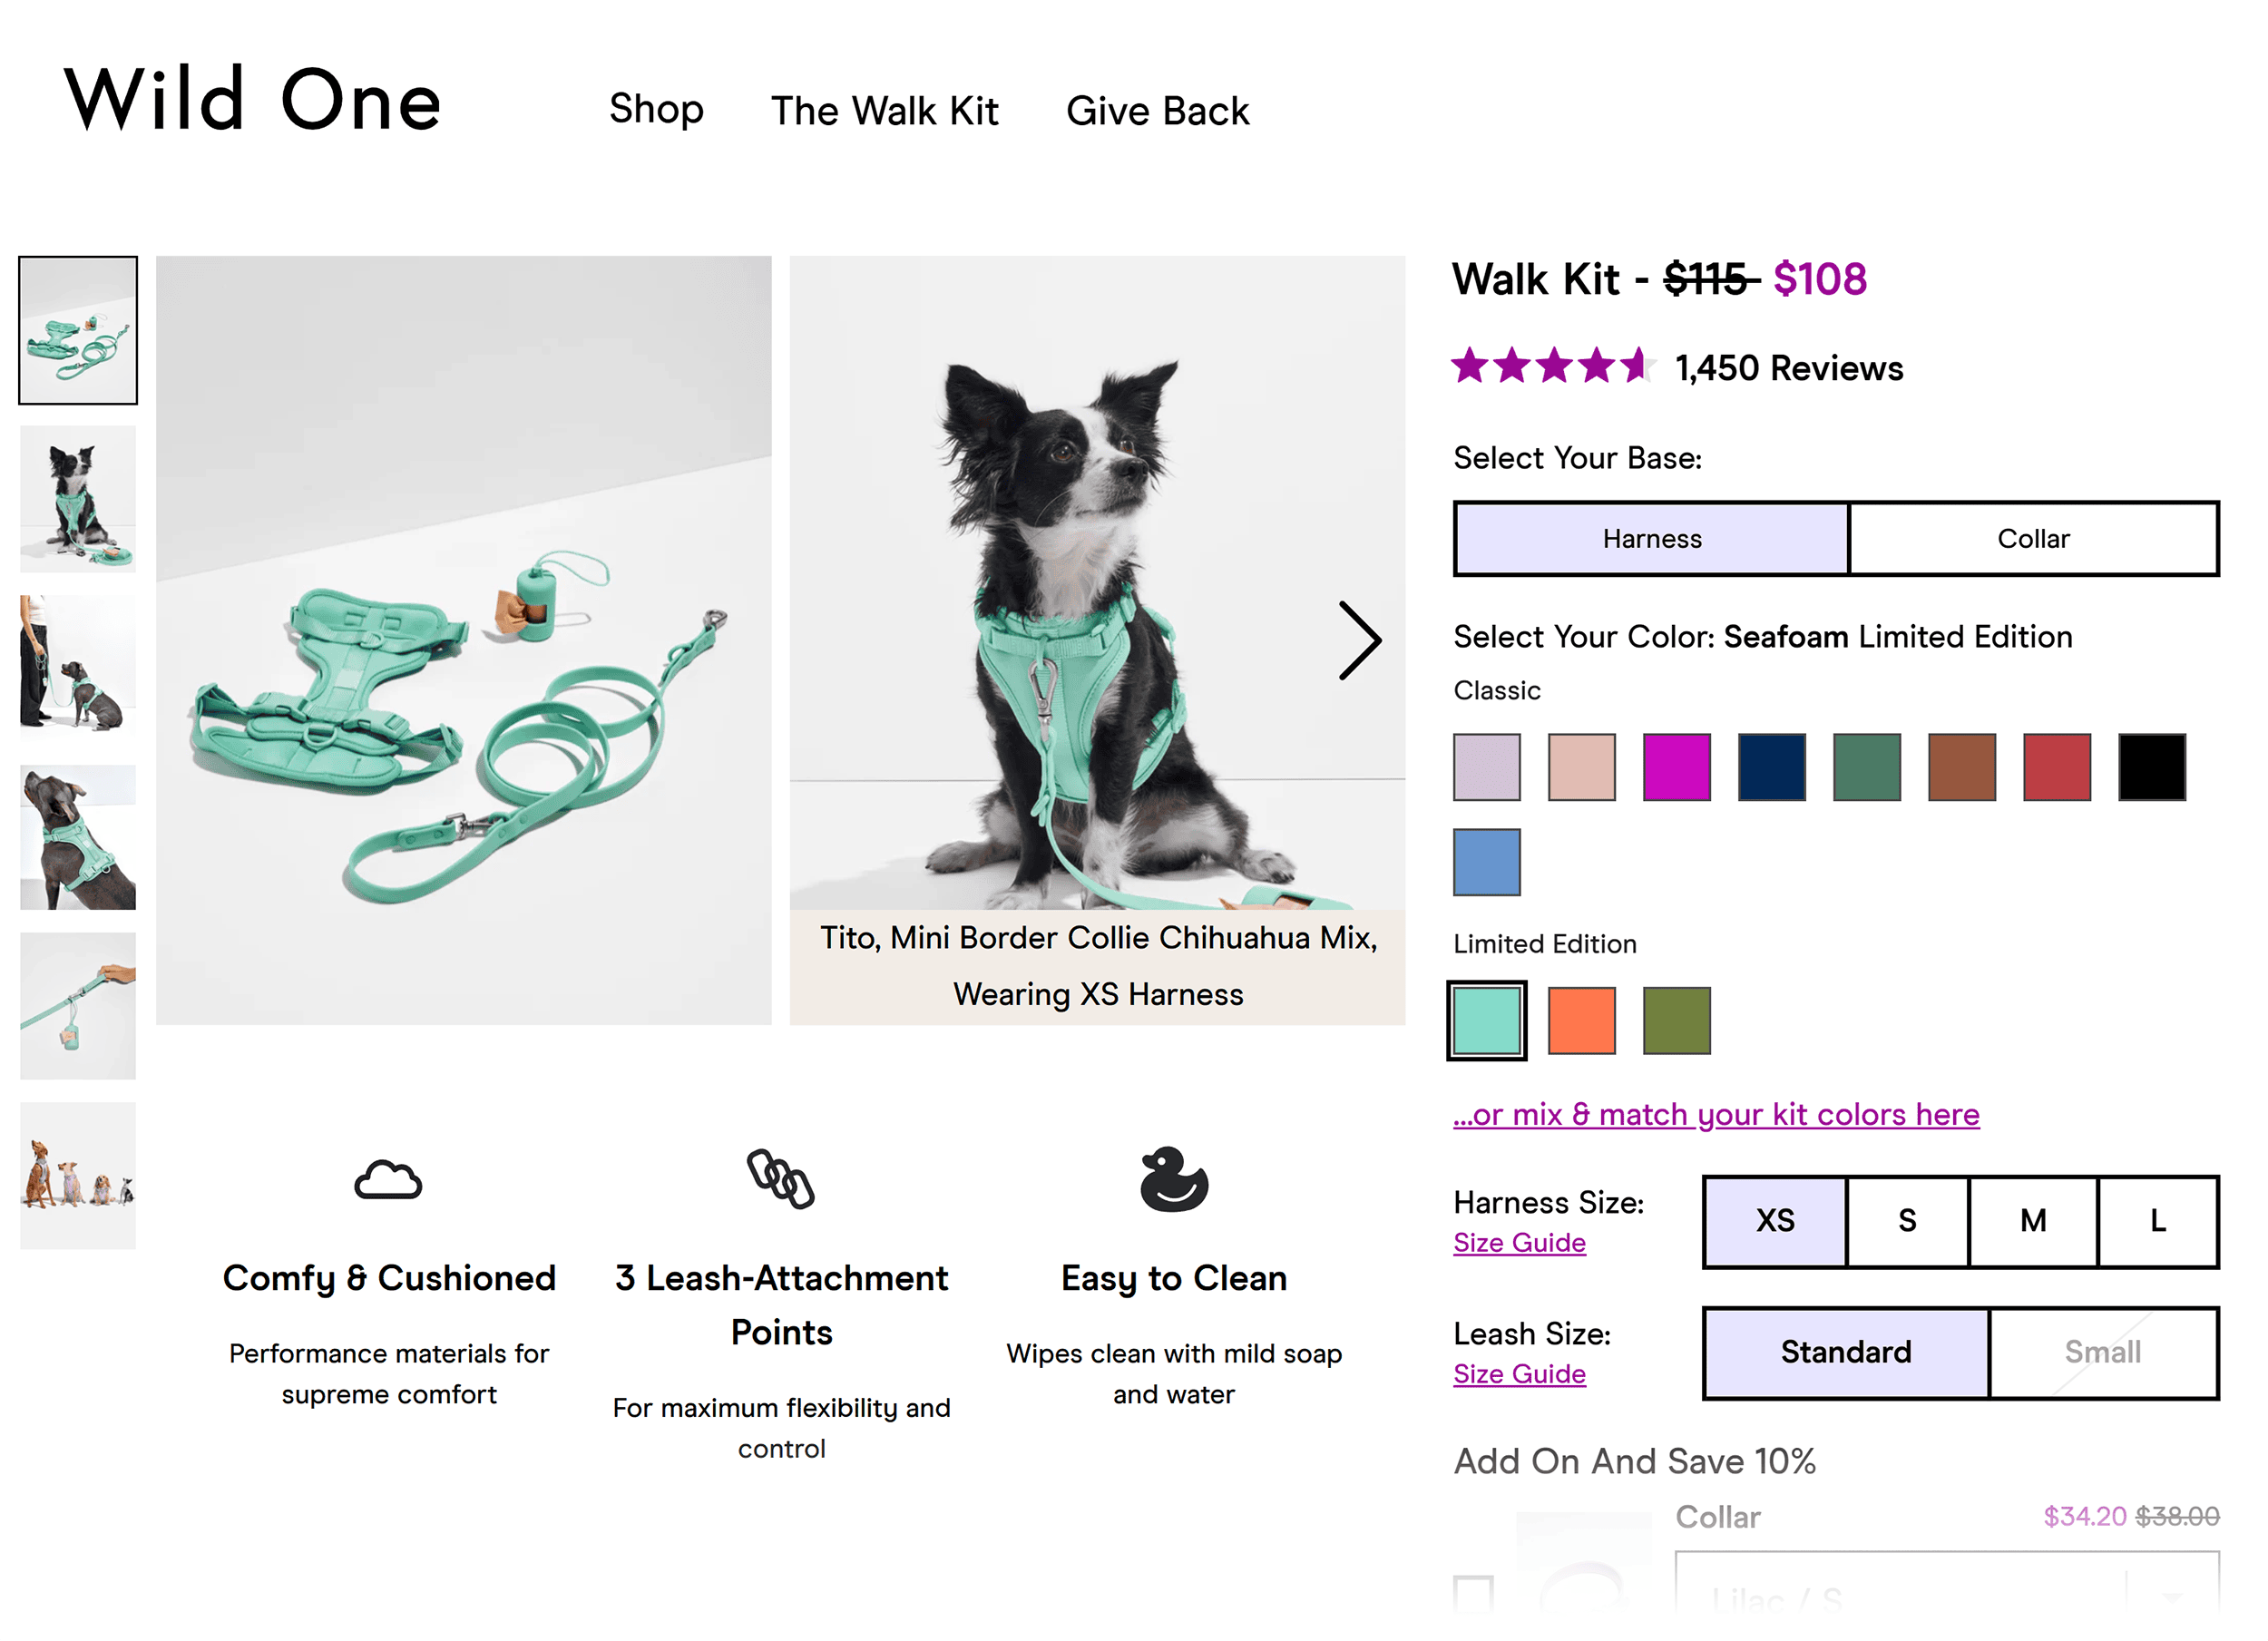Go to The Walk Kit tab
The image size is (2268, 1641).
pyautogui.click(x=885, y=110)
